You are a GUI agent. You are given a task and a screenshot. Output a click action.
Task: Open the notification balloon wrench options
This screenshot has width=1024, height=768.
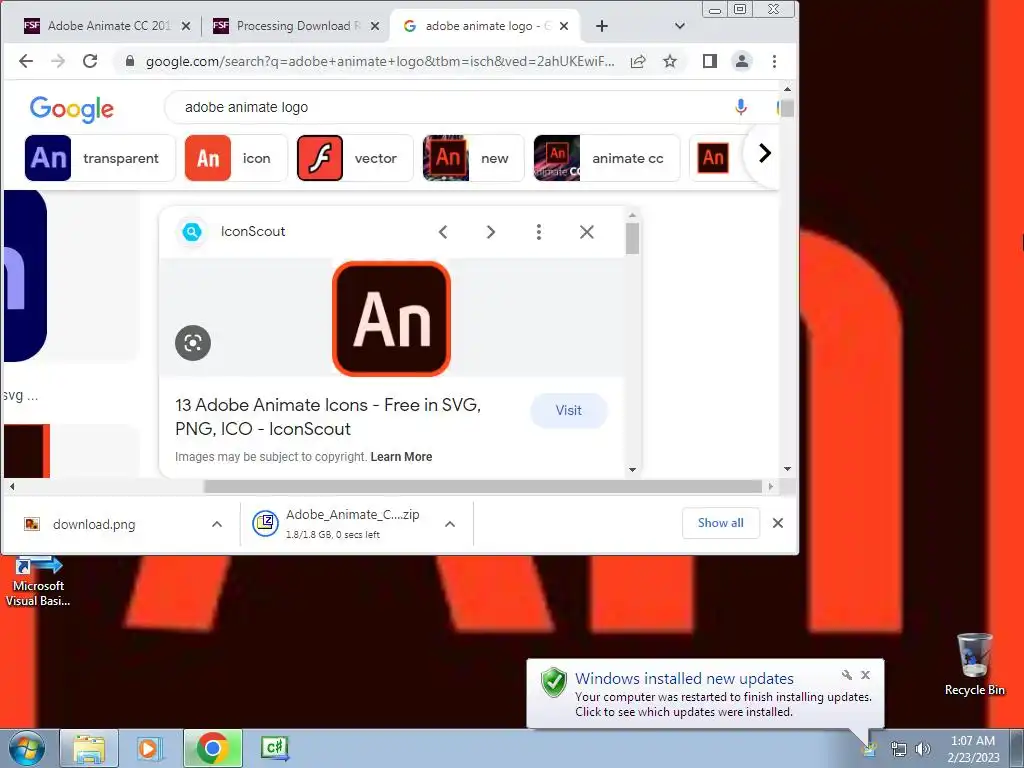click(x=847, y=675)
